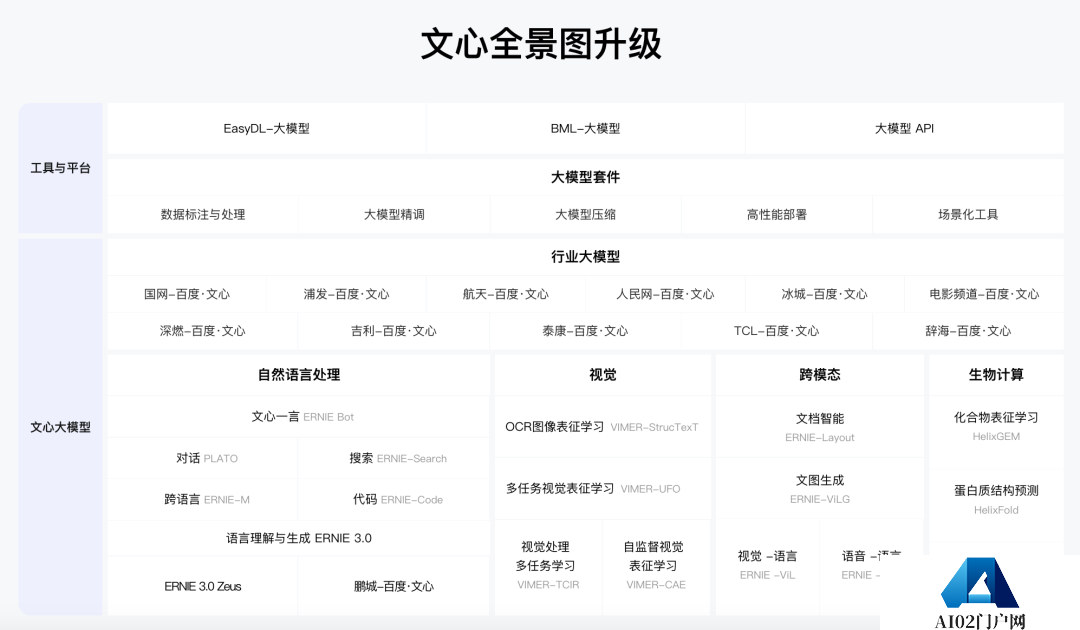
Task: Select the 高性能部署 cell
Action: [777, 214]
